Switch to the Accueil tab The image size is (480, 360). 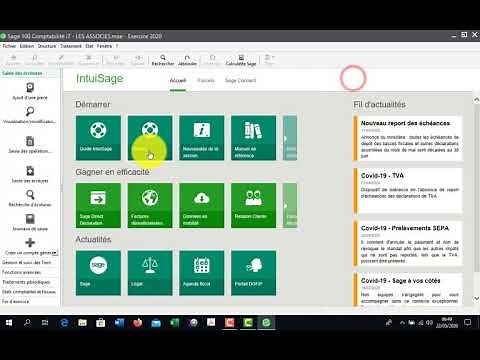178,80
